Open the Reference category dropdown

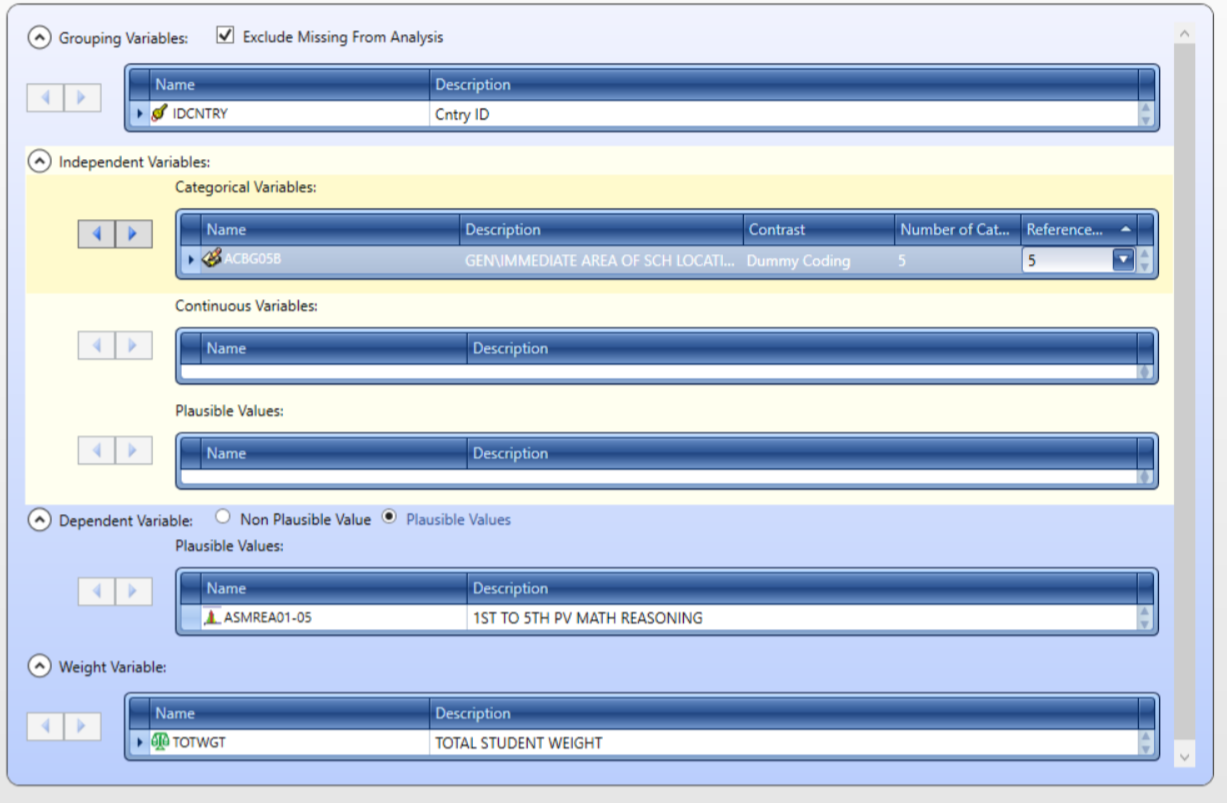click(1123, 260)
